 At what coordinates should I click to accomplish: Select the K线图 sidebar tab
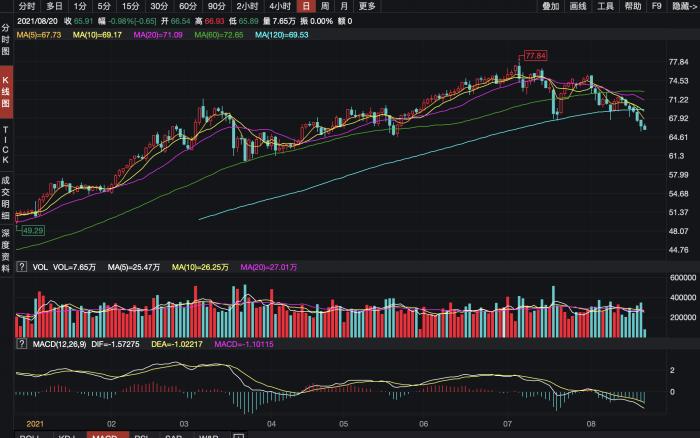coord(6,91)
